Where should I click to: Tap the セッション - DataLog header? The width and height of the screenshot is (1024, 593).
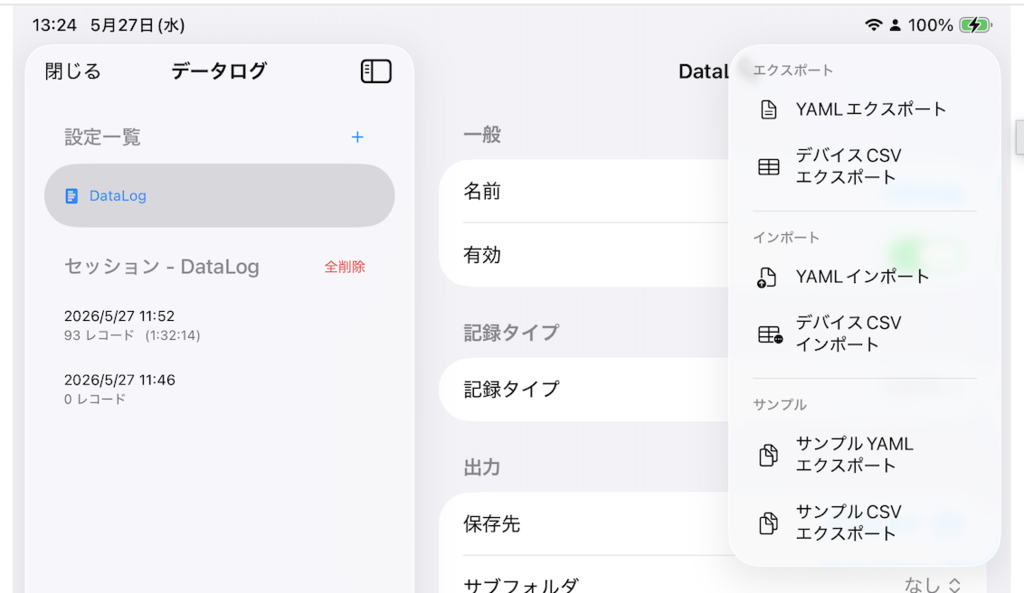coord(162,266)
